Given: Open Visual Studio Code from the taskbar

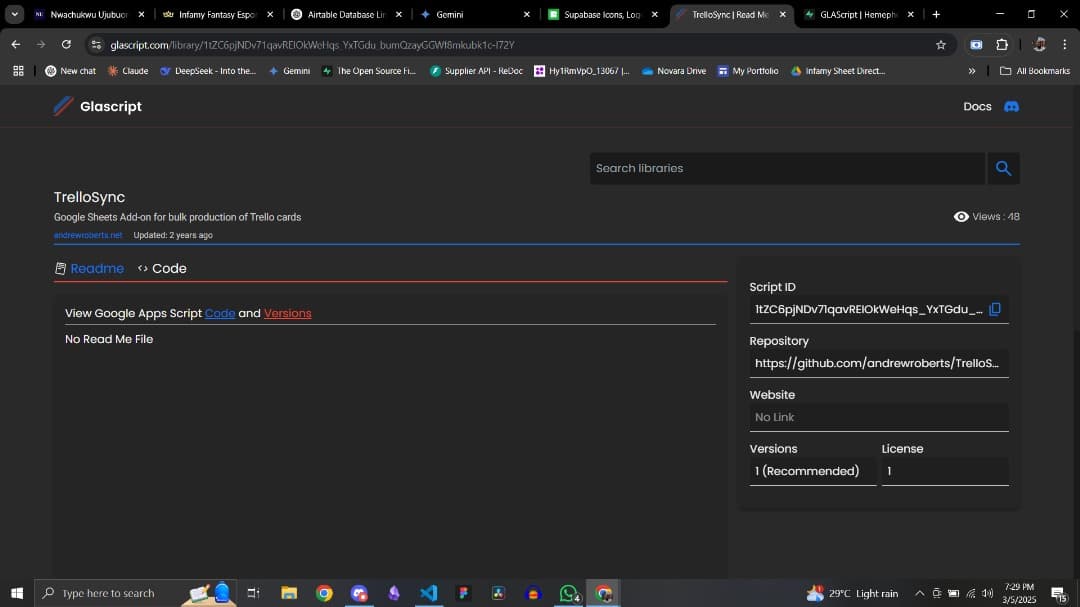Looking at the screenshot, I should tap(428, 593).
